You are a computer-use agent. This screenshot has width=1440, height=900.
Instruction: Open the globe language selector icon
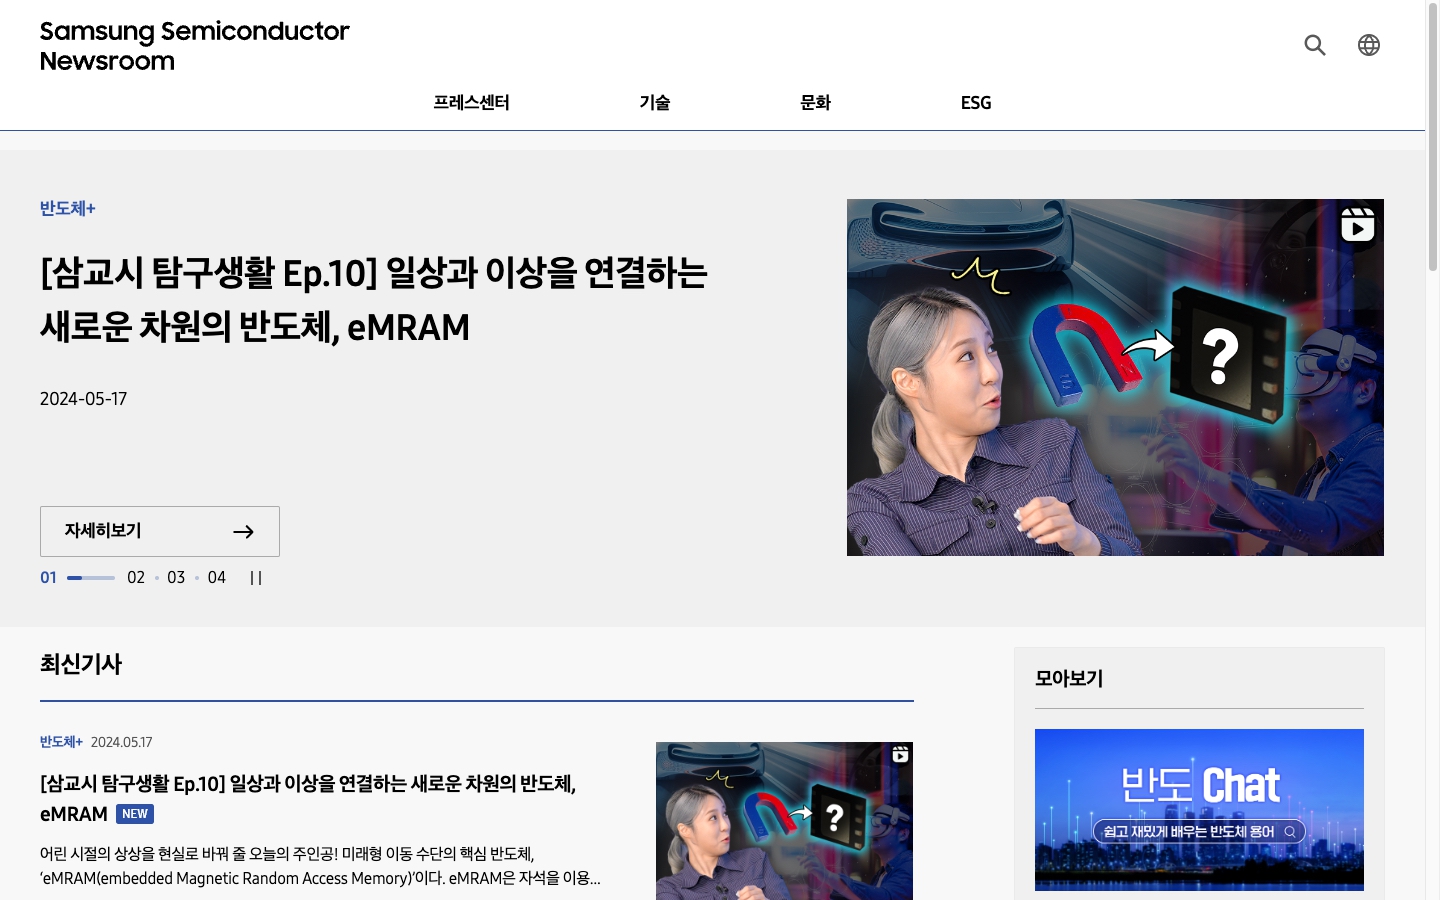1369,45
